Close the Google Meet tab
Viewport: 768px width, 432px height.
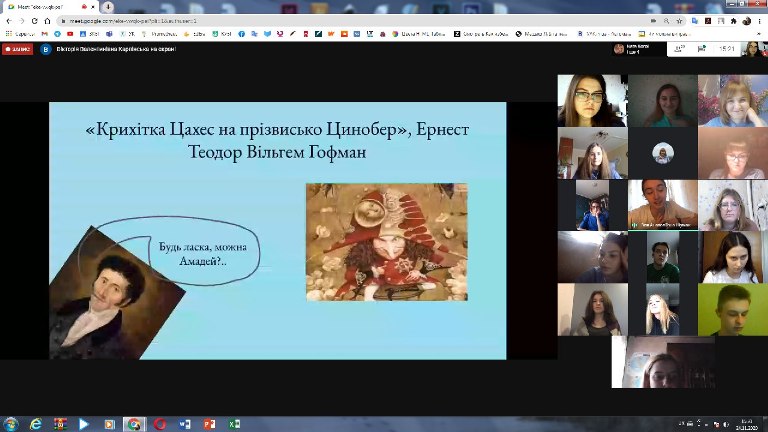[93, 7]
